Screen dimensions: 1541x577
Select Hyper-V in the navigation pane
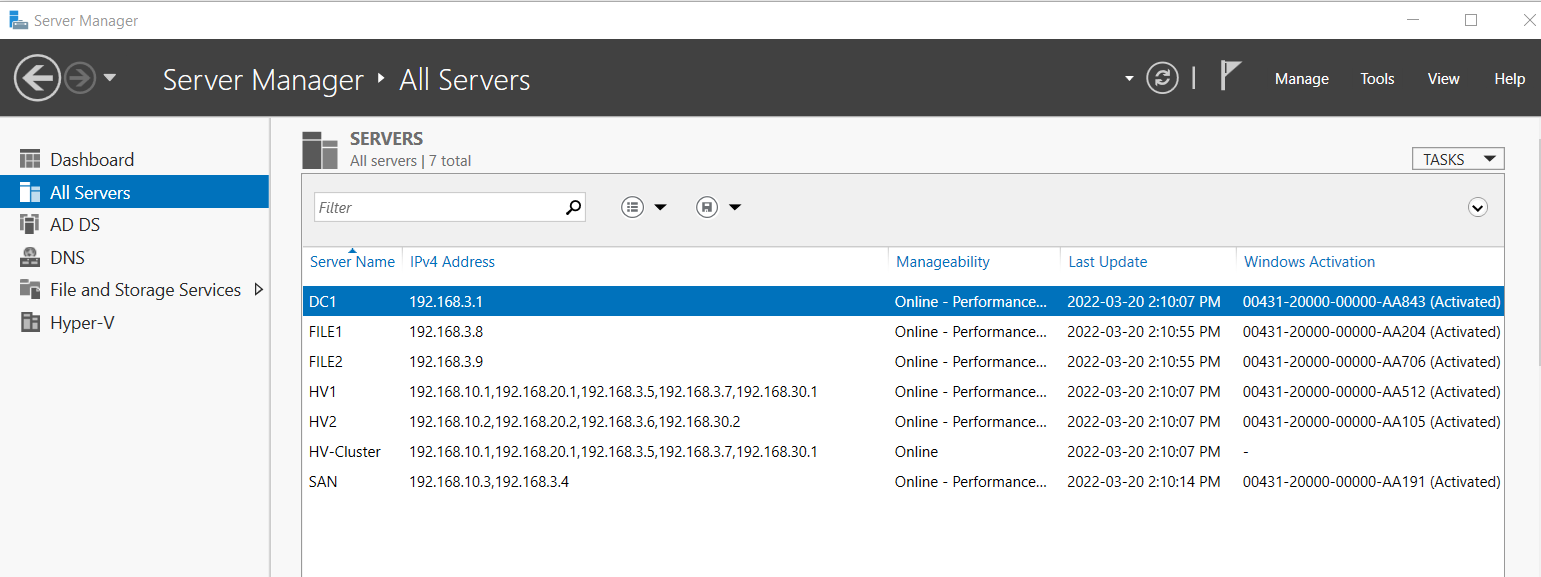point(82,323)
